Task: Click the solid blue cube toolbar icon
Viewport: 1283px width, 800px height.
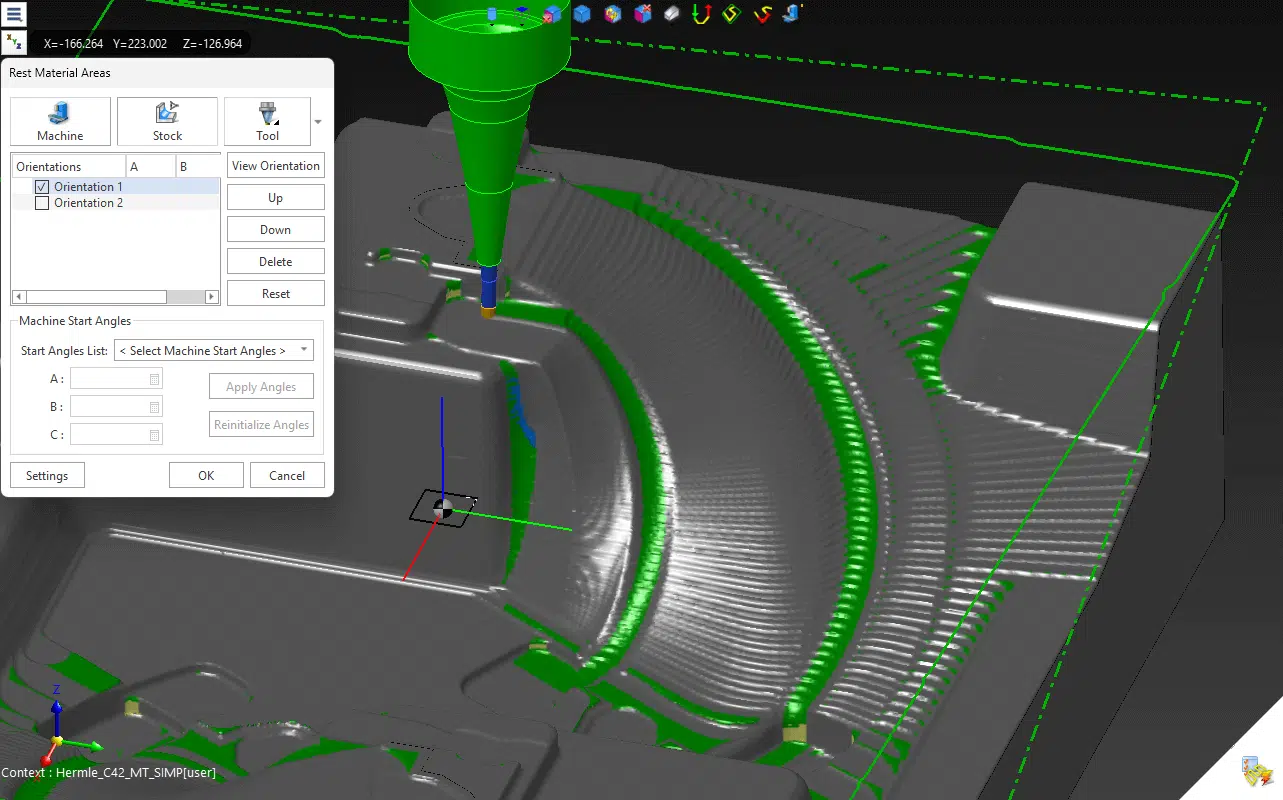Action: coord(582,14)
